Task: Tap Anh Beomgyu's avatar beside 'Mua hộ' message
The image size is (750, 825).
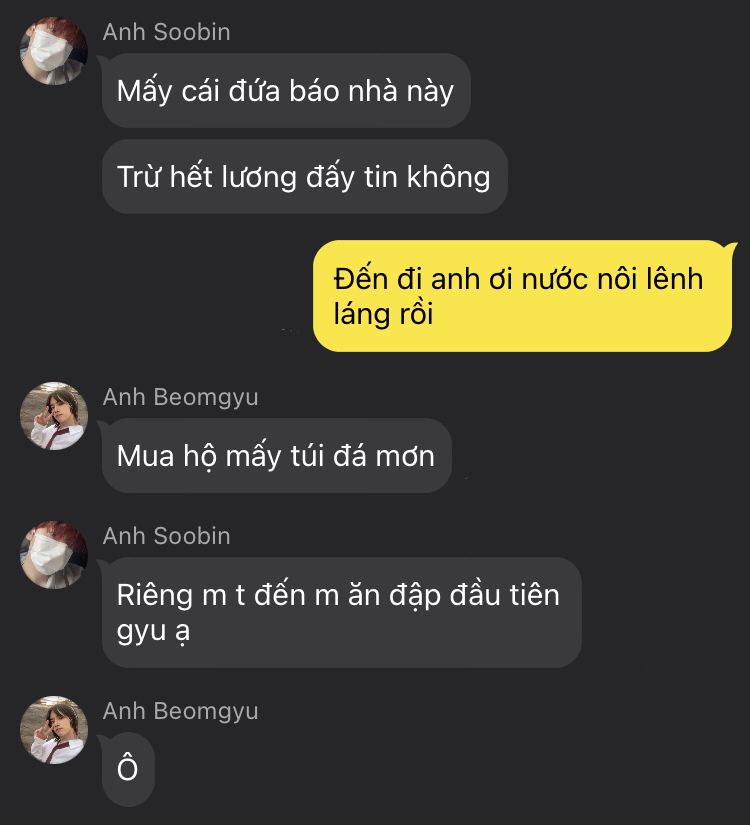Action: pyautogui.click(x=54, y=416)
